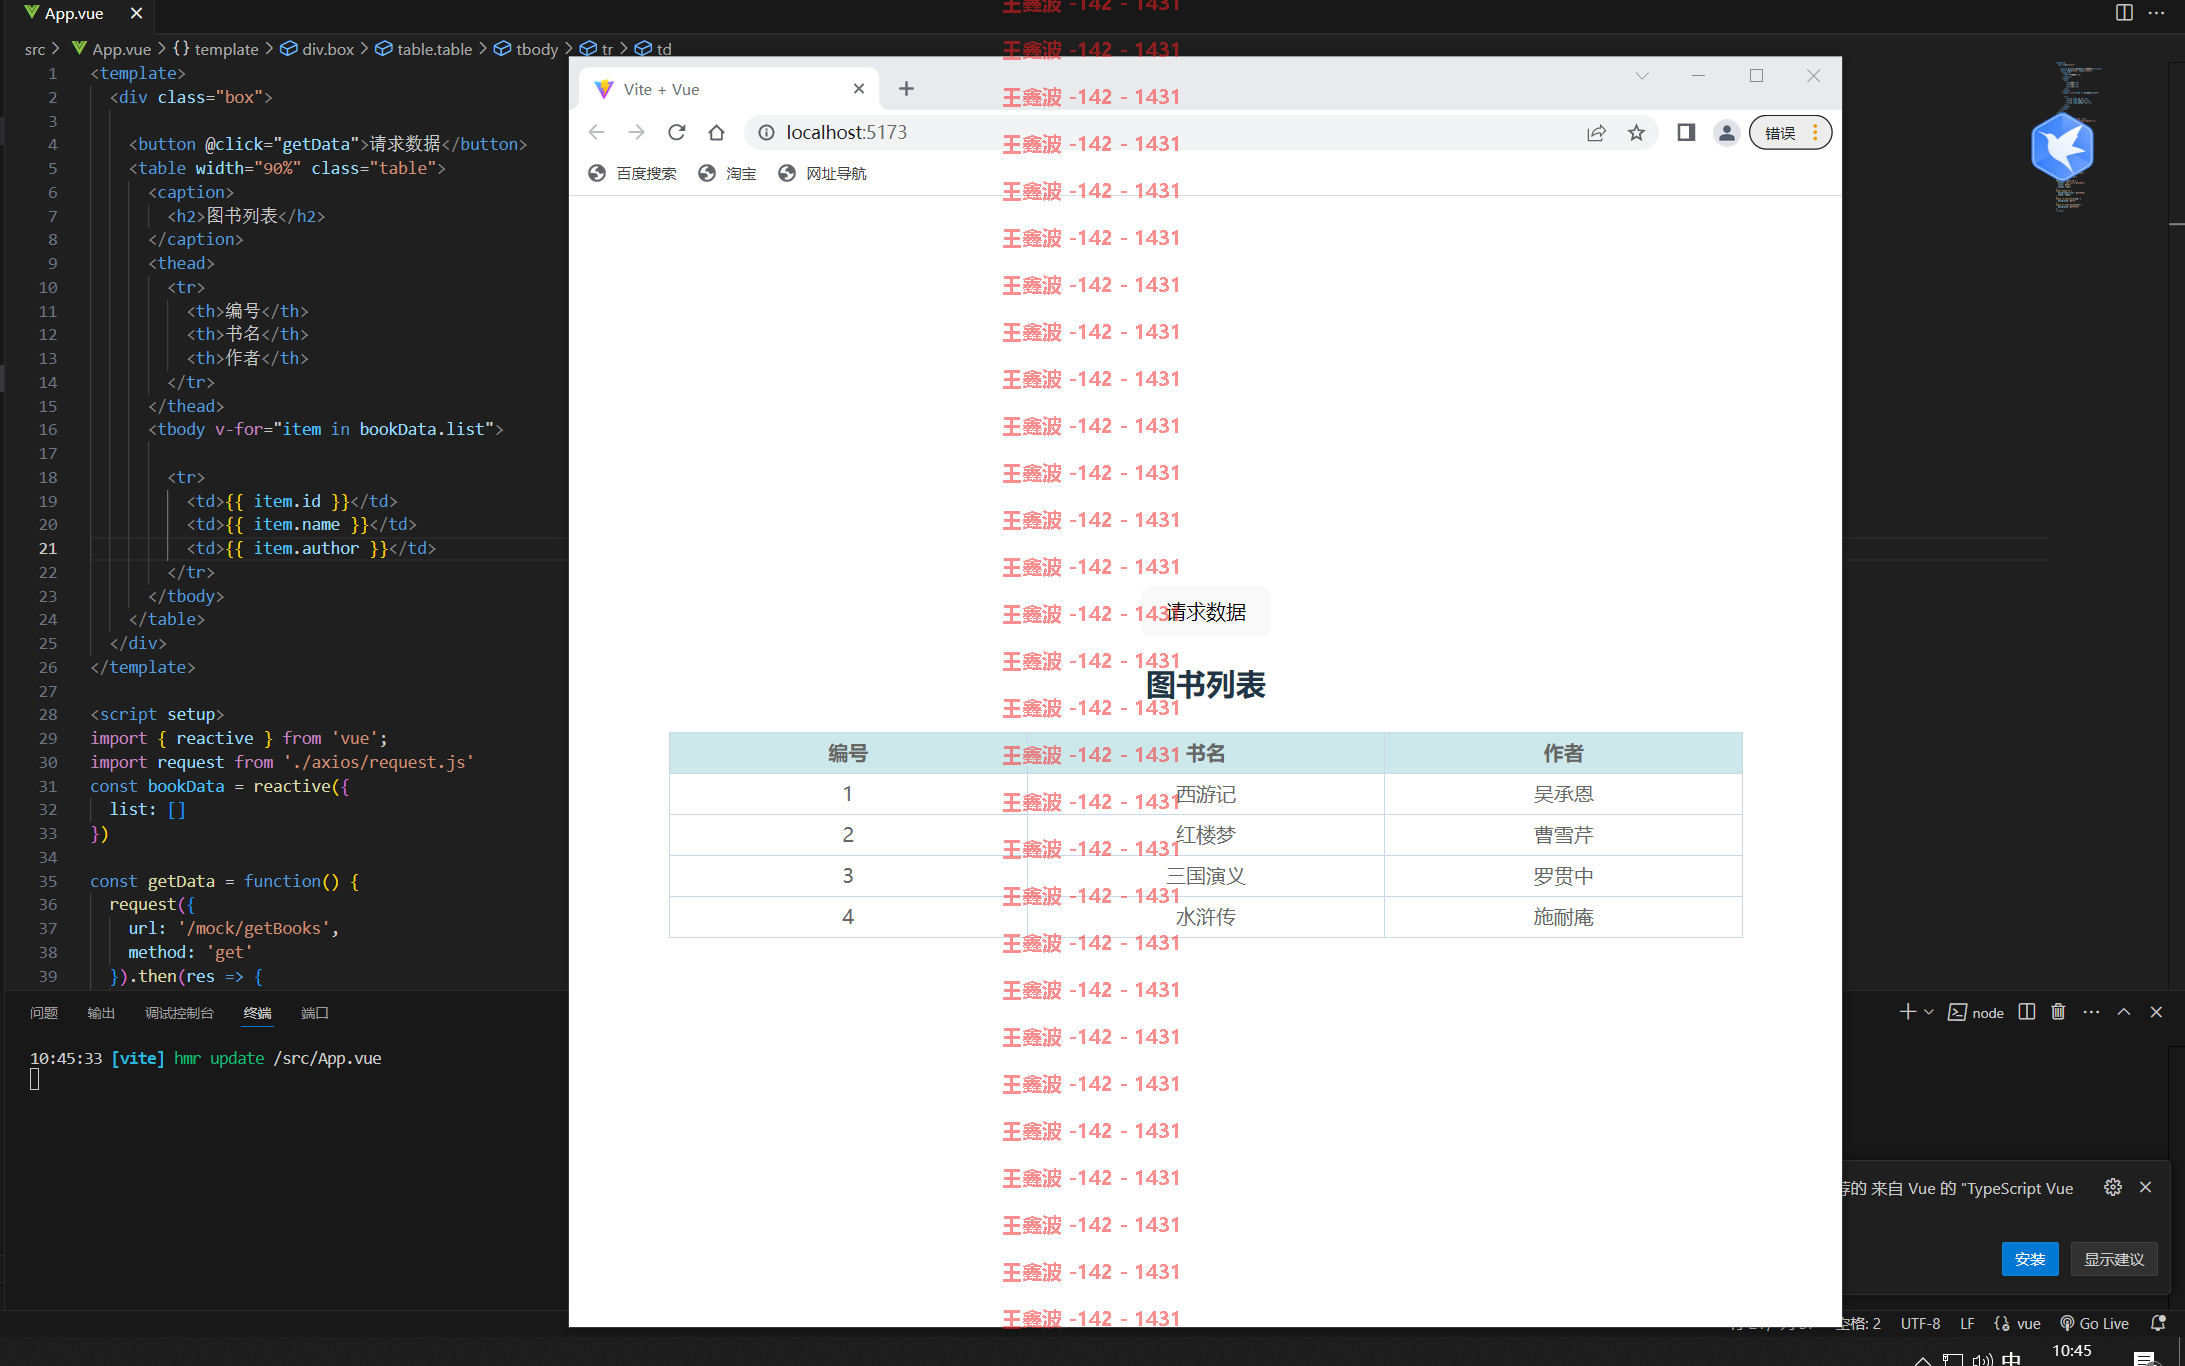
Task: Click the 作者 table header
Action: tap(1563, 753)
